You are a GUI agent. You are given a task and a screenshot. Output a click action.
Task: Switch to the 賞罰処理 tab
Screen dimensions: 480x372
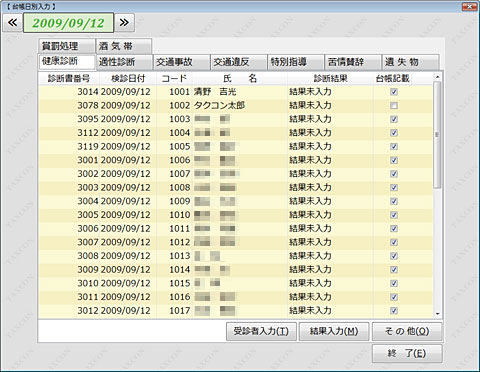pyautogui.click(x=66, y=46)
